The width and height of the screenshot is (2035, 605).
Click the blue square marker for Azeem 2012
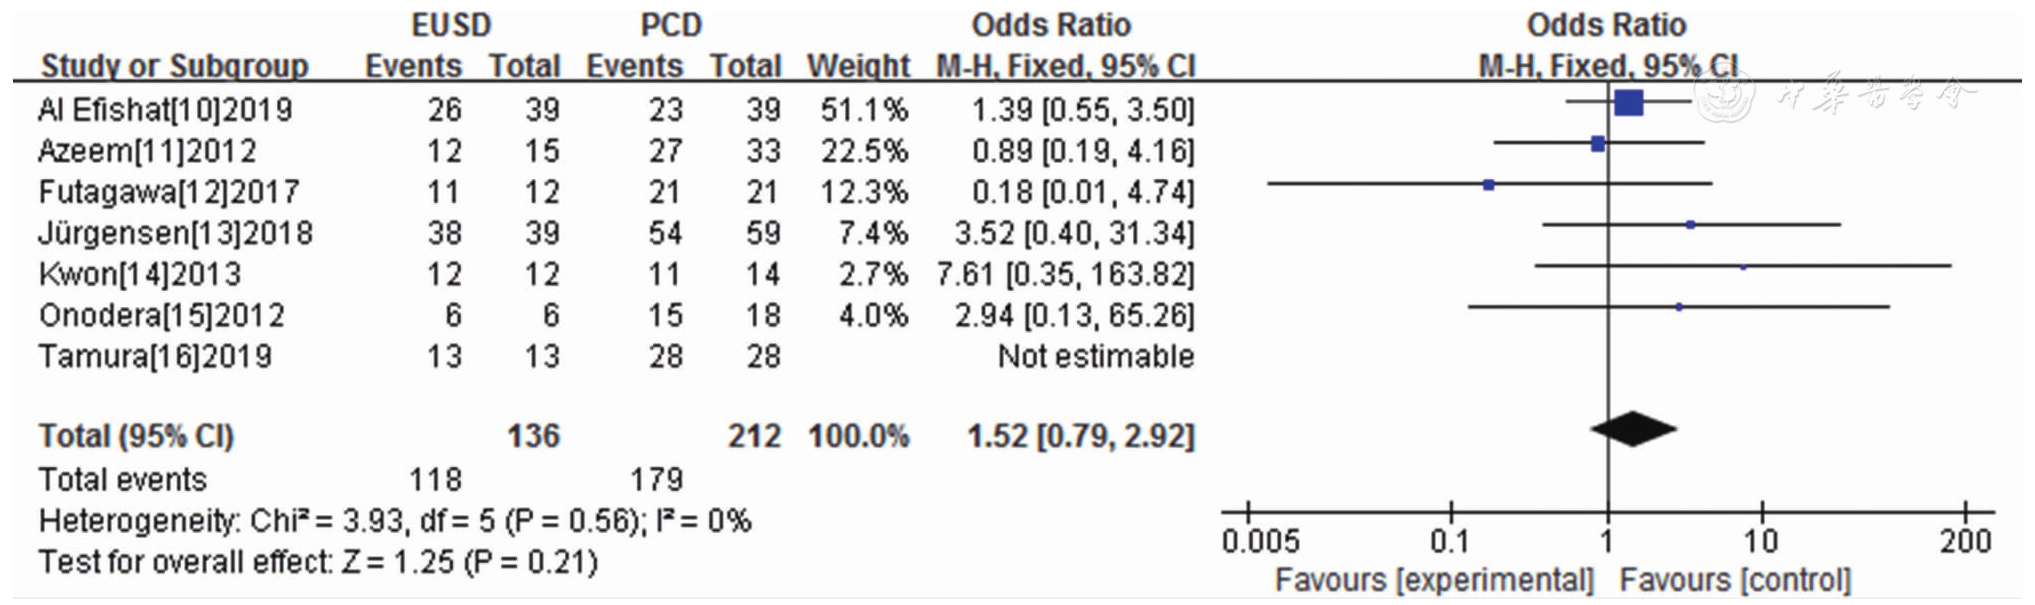[x=1598, y=144]
